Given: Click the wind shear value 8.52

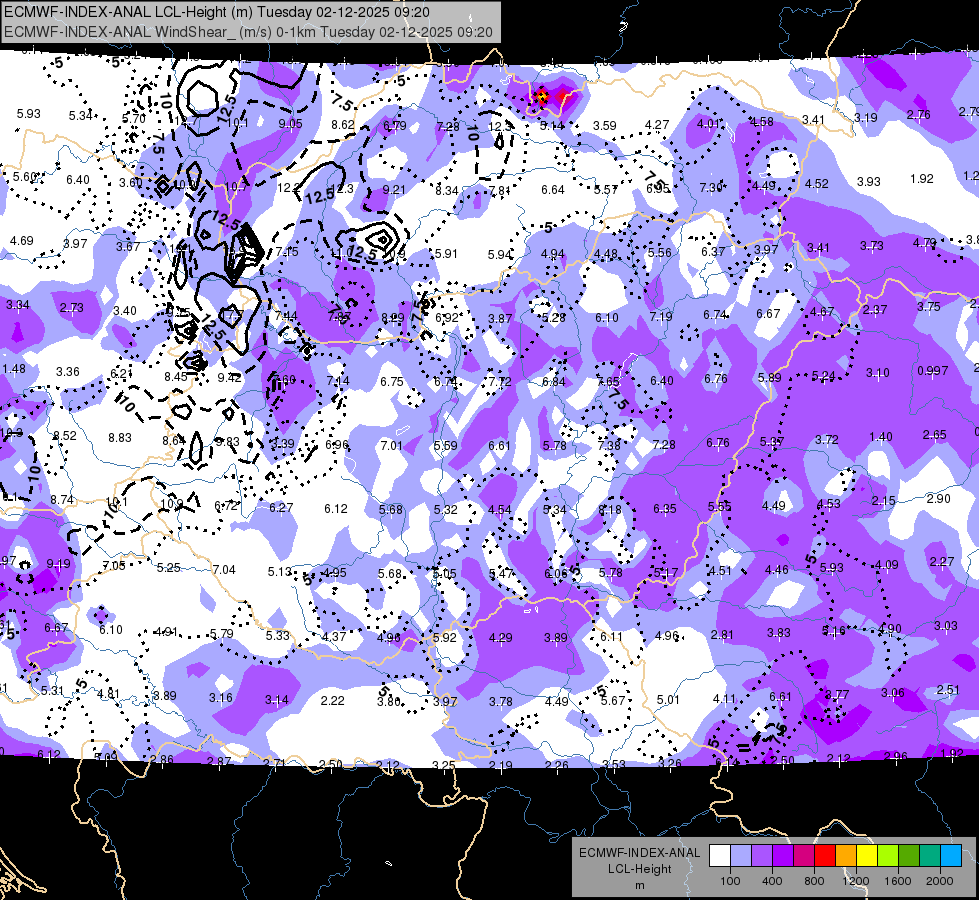Looking at the screenshot, I should point(65,435).
